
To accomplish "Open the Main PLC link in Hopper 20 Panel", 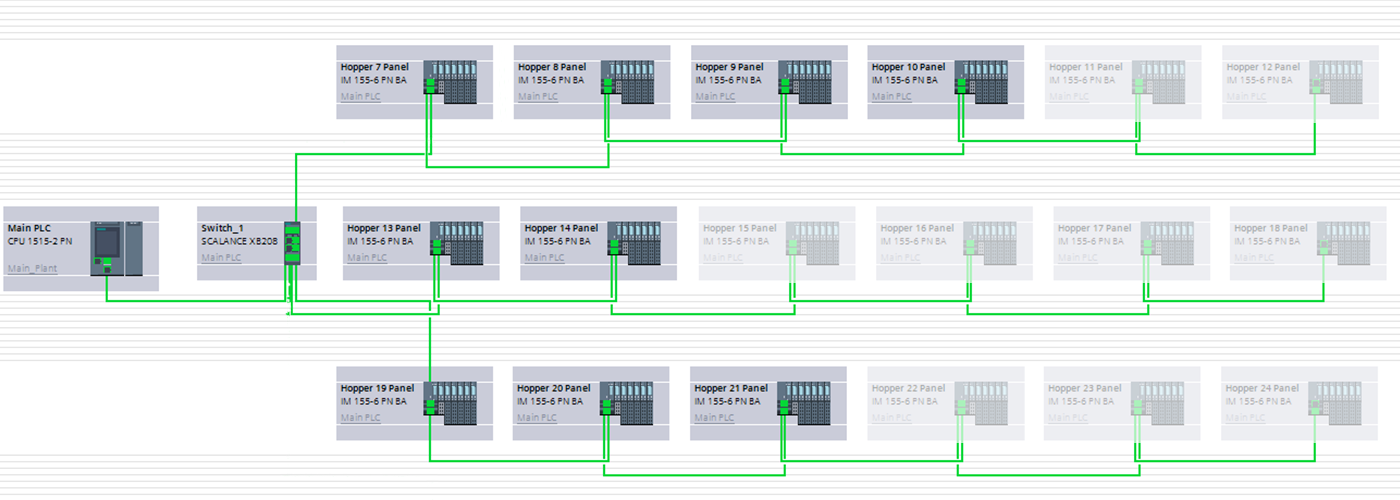I will (x=537, y=418).
